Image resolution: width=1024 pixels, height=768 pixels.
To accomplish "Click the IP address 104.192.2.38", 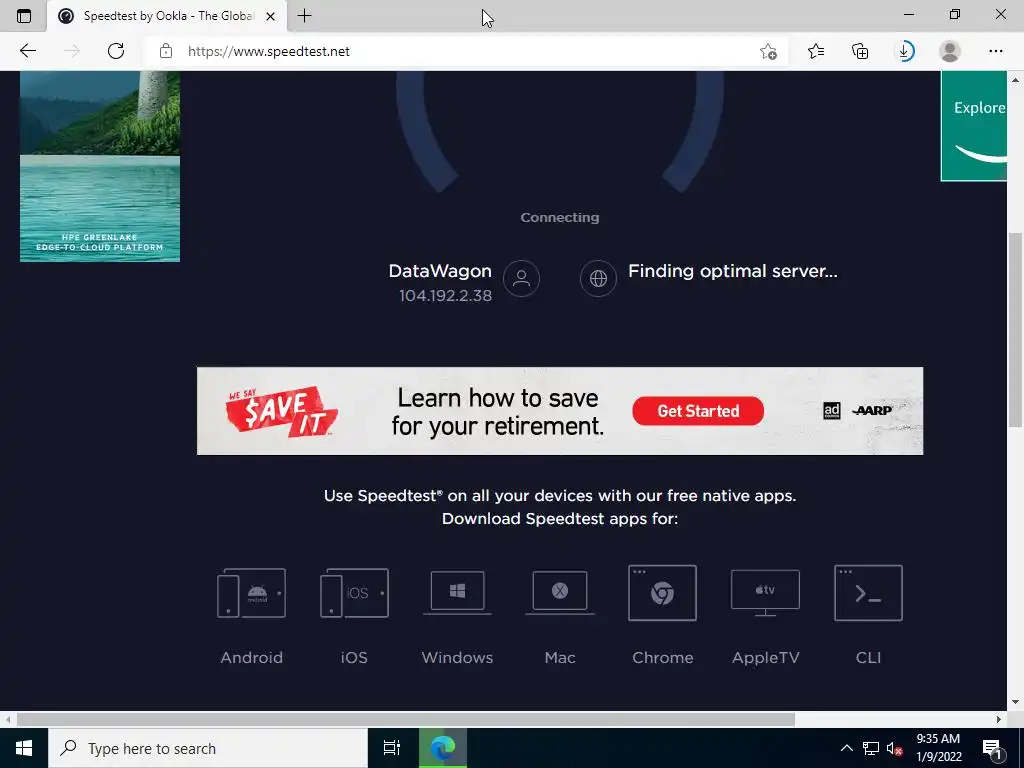I will 445,296.
